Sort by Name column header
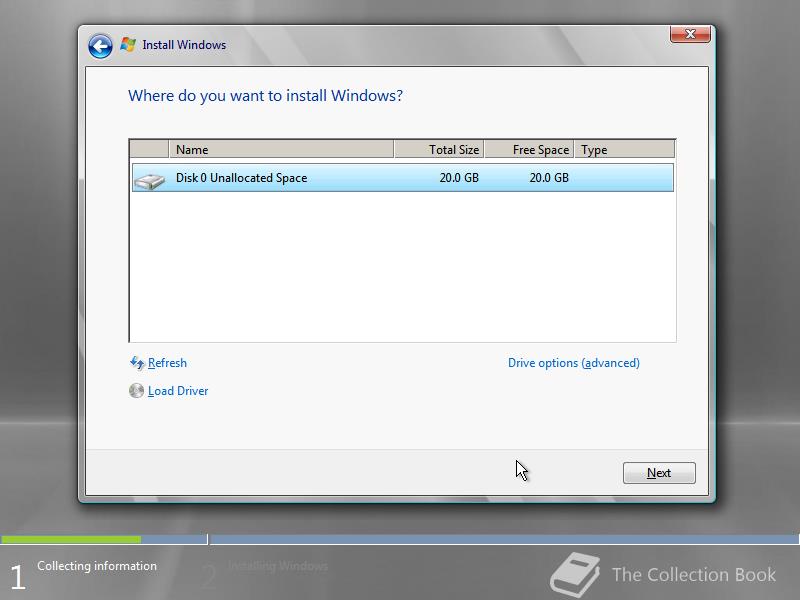The image size is (800, 600). [x=281, y=149]
